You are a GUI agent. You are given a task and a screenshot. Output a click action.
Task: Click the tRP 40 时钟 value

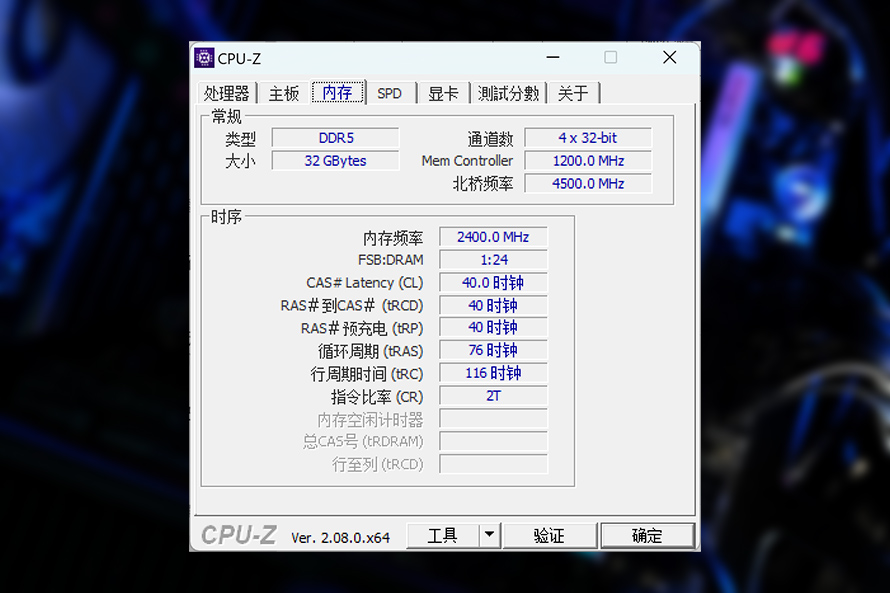point(493,327)
